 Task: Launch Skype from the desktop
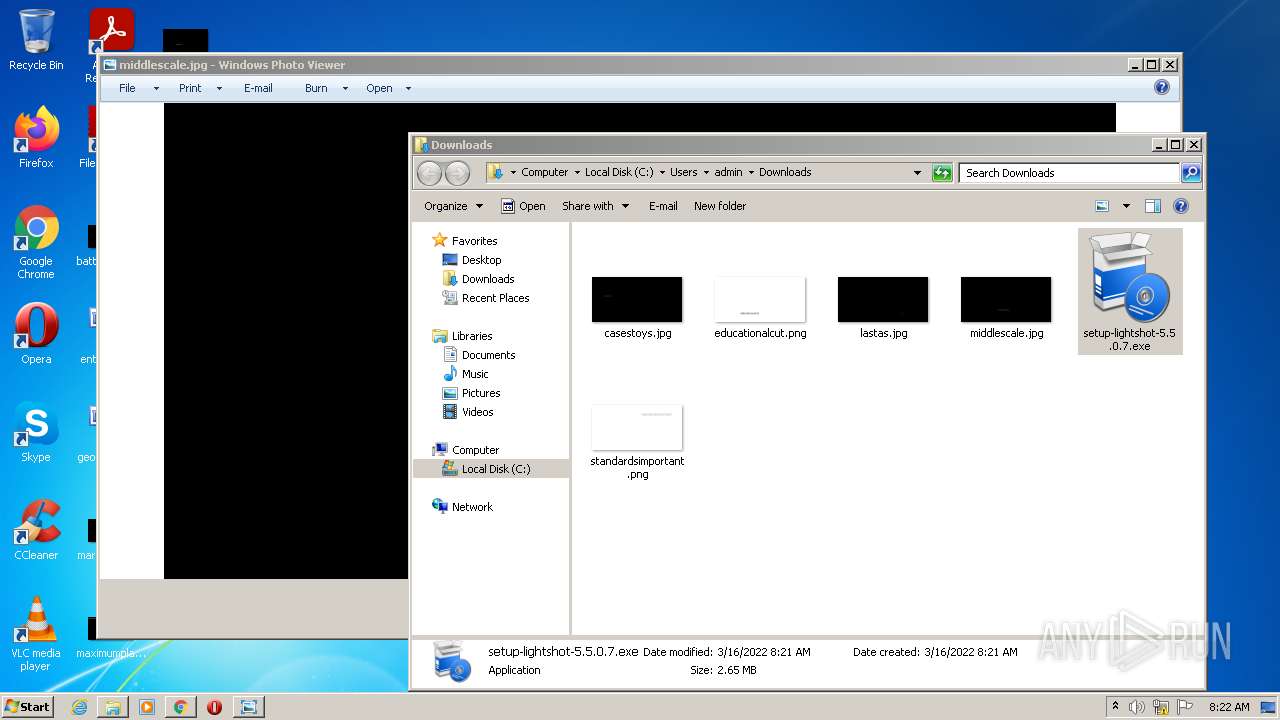pos(36,433)
